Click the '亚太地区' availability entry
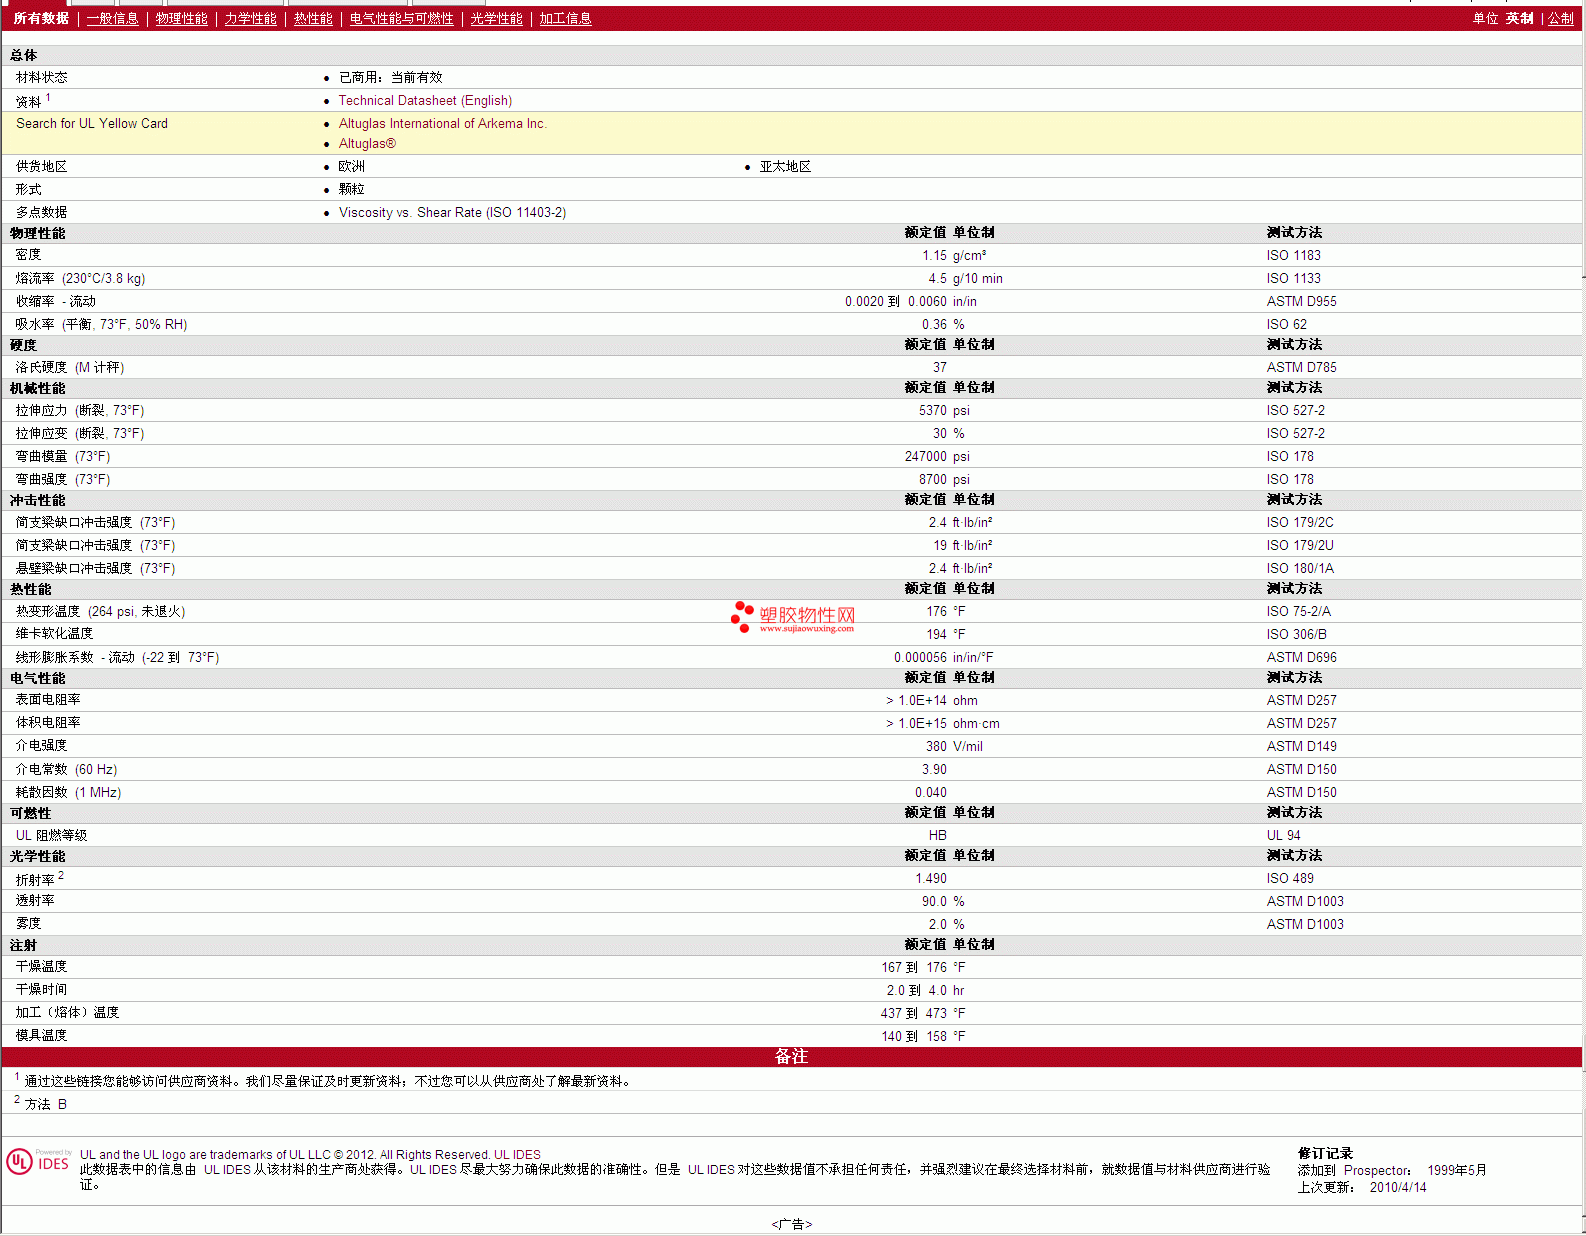This screenshot has width=1586, height=1236. click(x=785, y=166)
